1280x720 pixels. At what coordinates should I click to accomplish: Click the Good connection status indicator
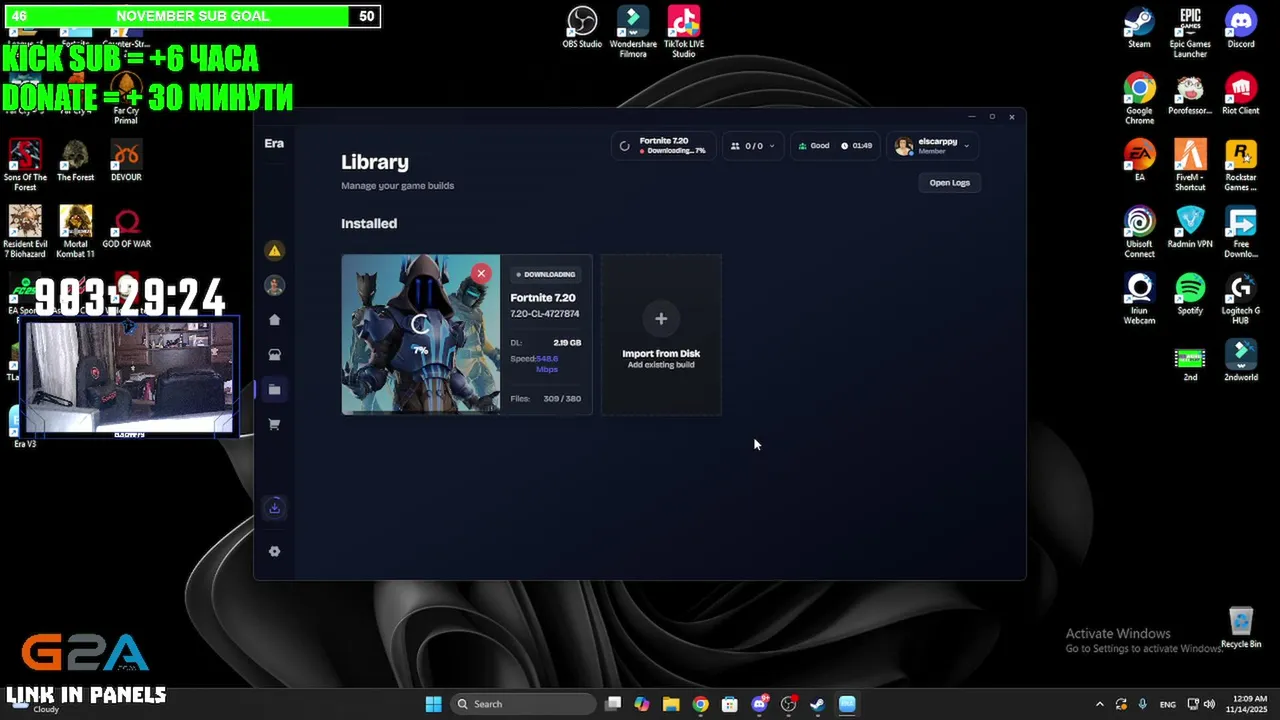pyautogui.click(x=814, y=146)
